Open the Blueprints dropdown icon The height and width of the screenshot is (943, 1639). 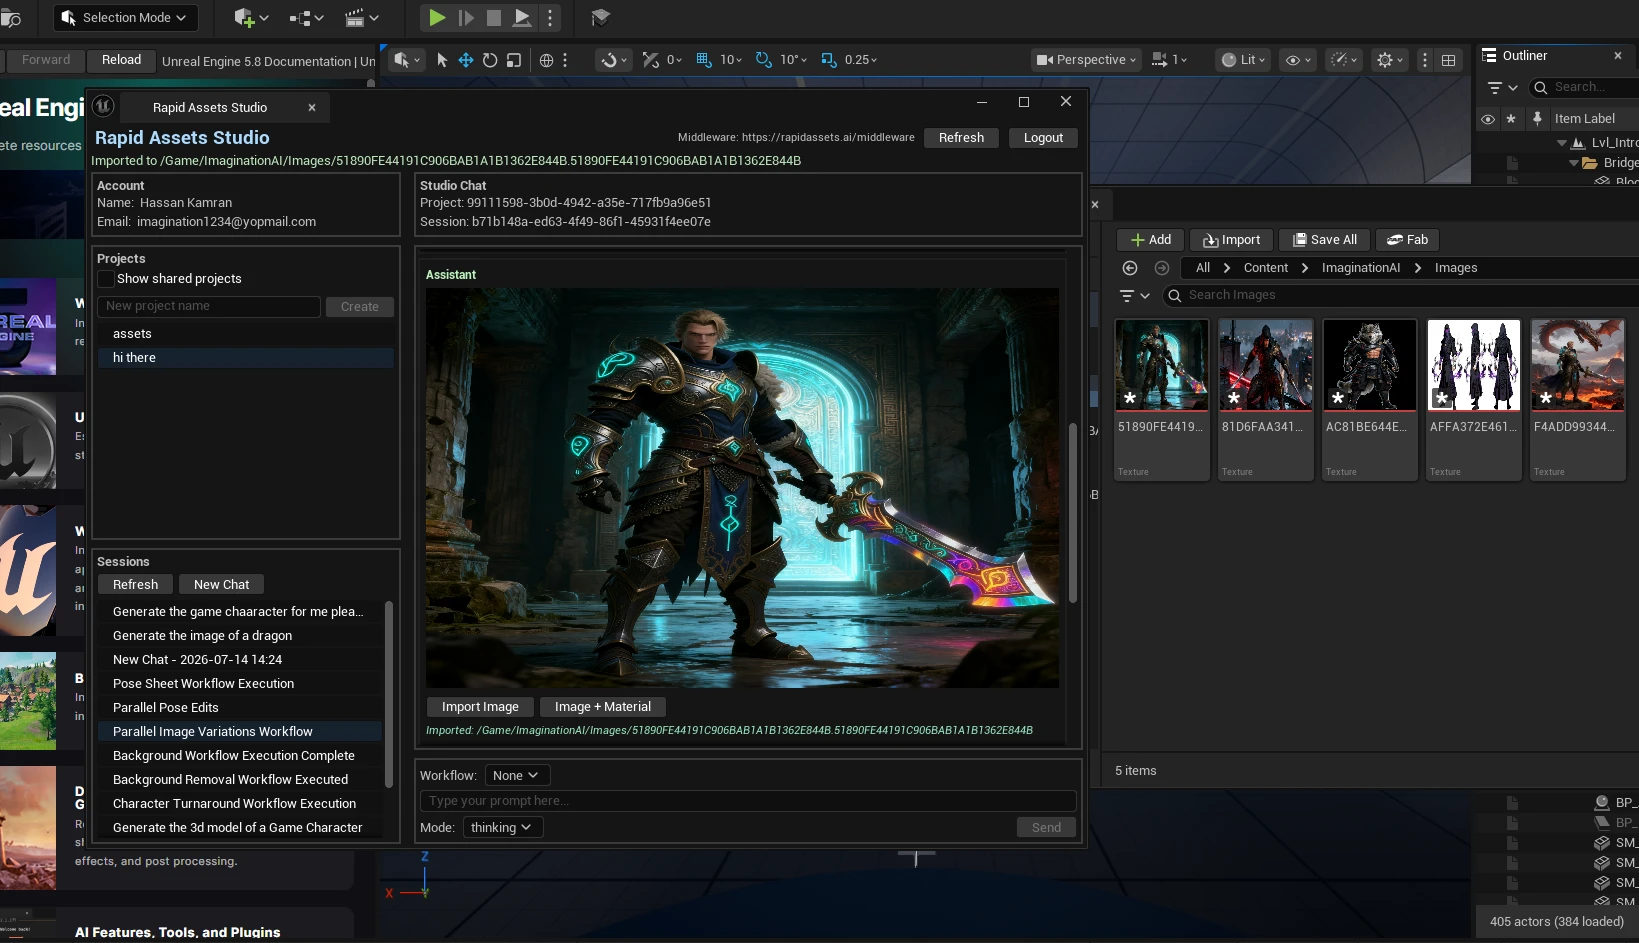(x=306, y=17)
